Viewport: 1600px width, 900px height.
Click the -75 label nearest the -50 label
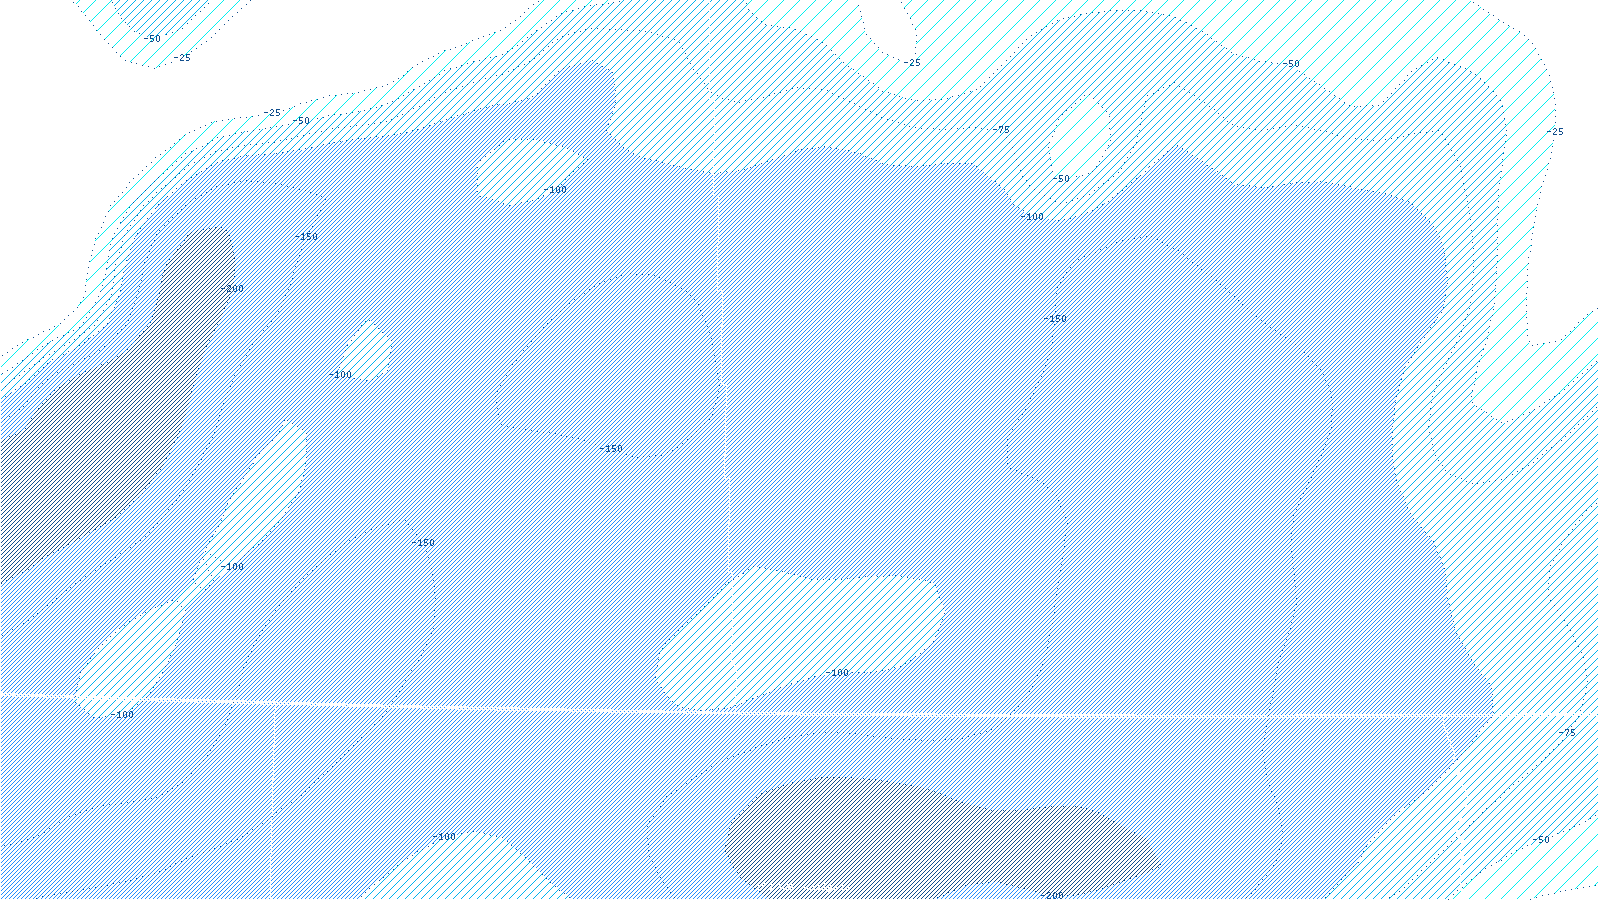1566,733
